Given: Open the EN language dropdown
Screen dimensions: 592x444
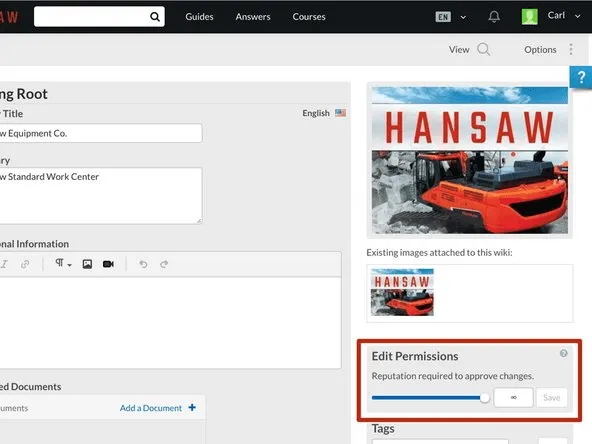Looking at the screenshot, I should [x=451, y=17].
